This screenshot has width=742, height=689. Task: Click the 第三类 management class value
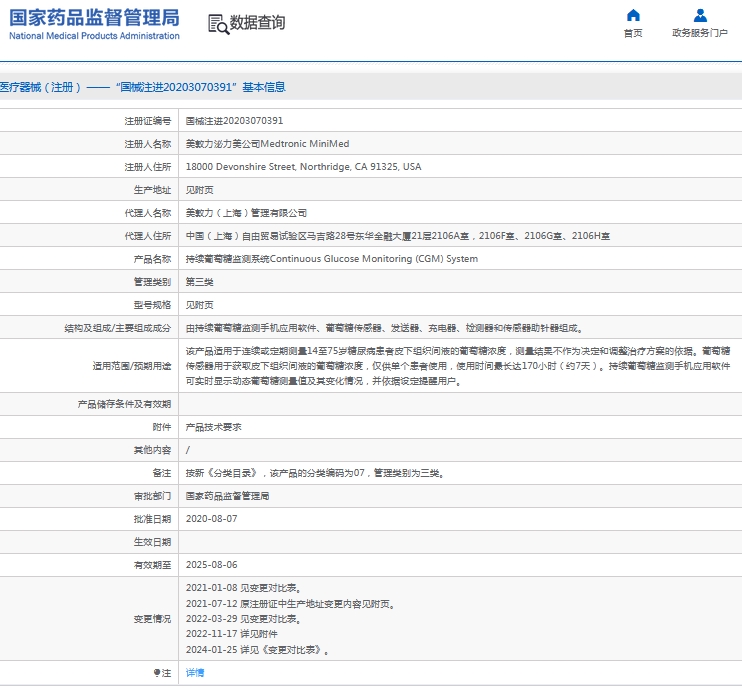pyautogui.click(x=199, y=282)
